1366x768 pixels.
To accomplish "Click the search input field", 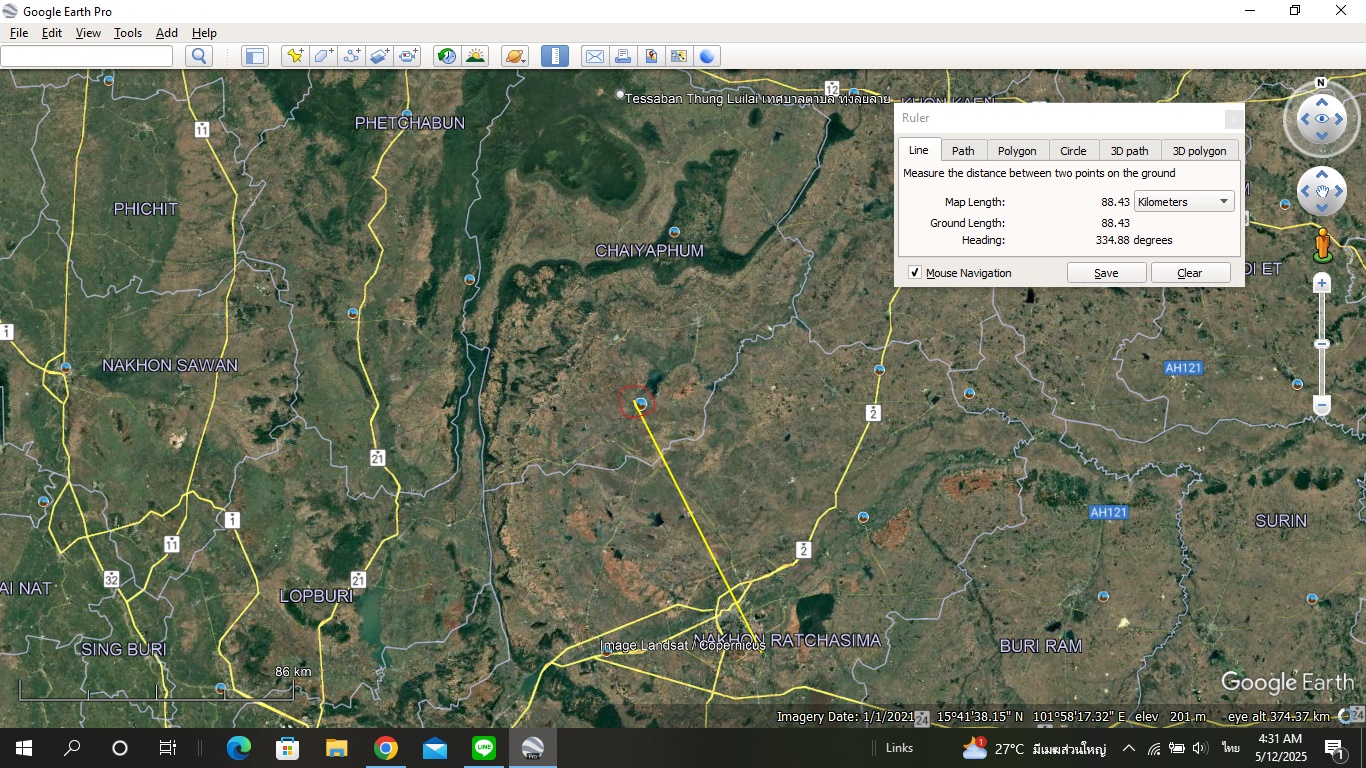I will click(x=88, y=56).
